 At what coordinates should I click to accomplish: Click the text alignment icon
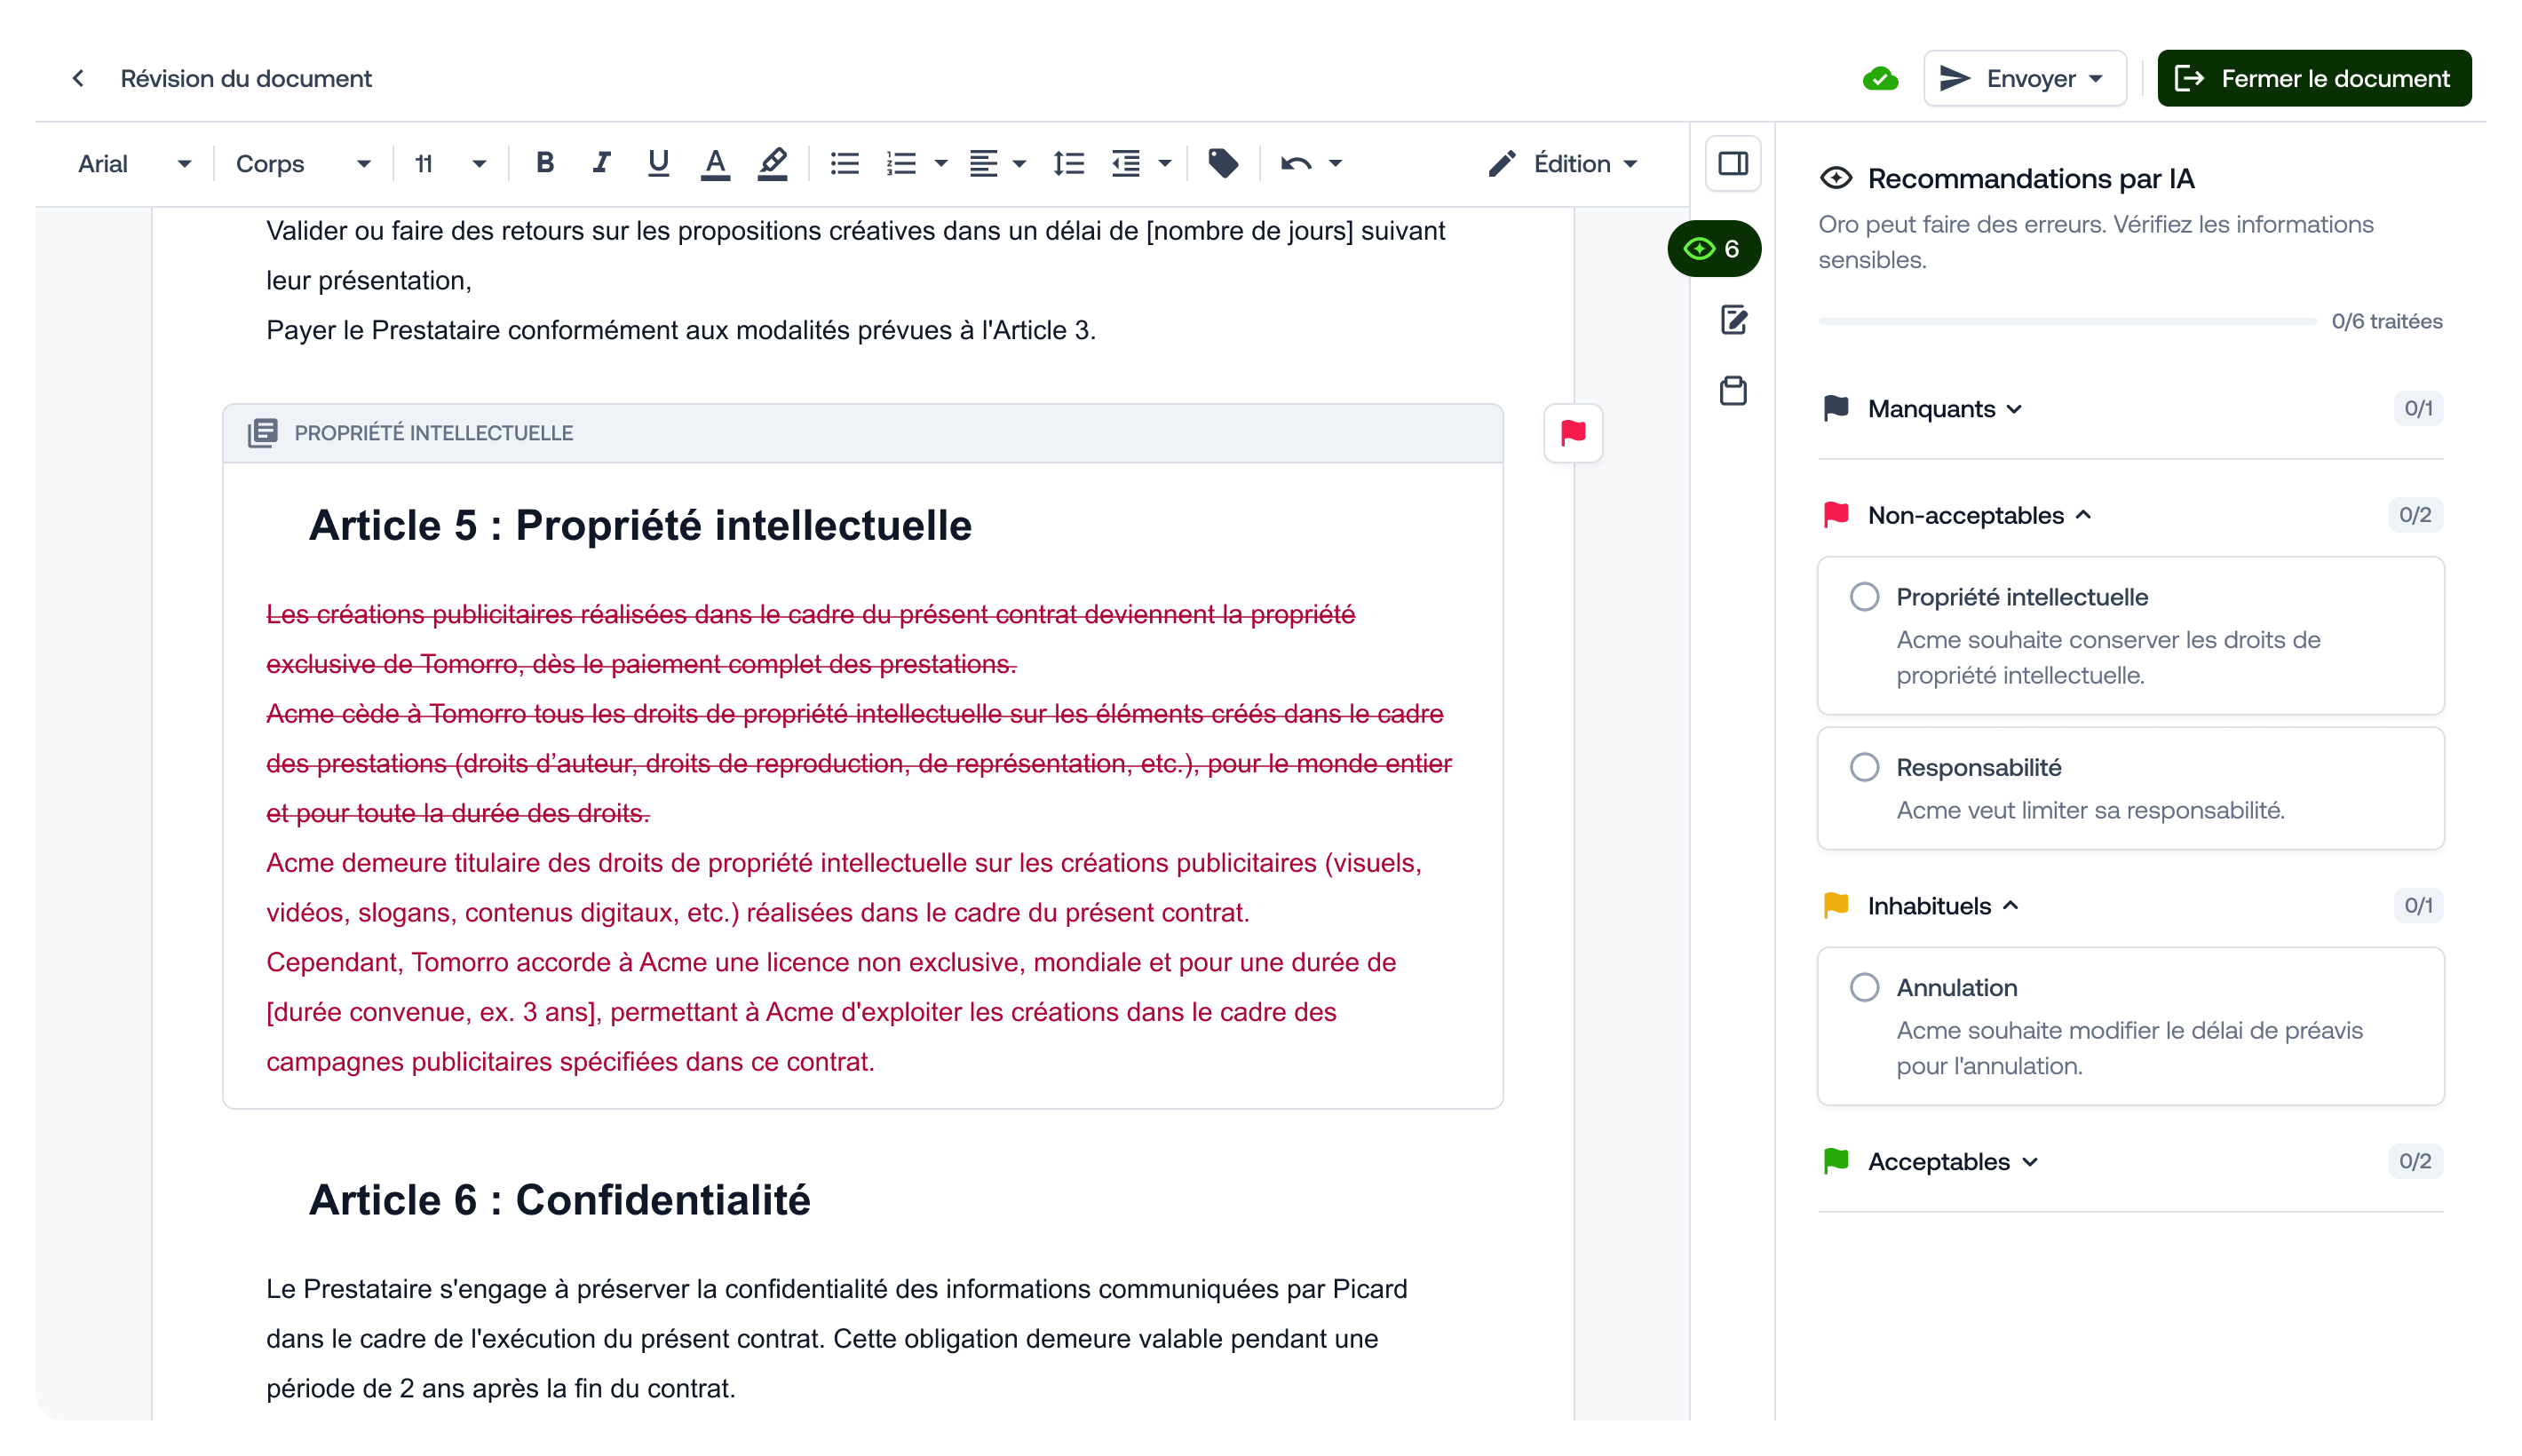pyautogui.click(x=983, y=163)
